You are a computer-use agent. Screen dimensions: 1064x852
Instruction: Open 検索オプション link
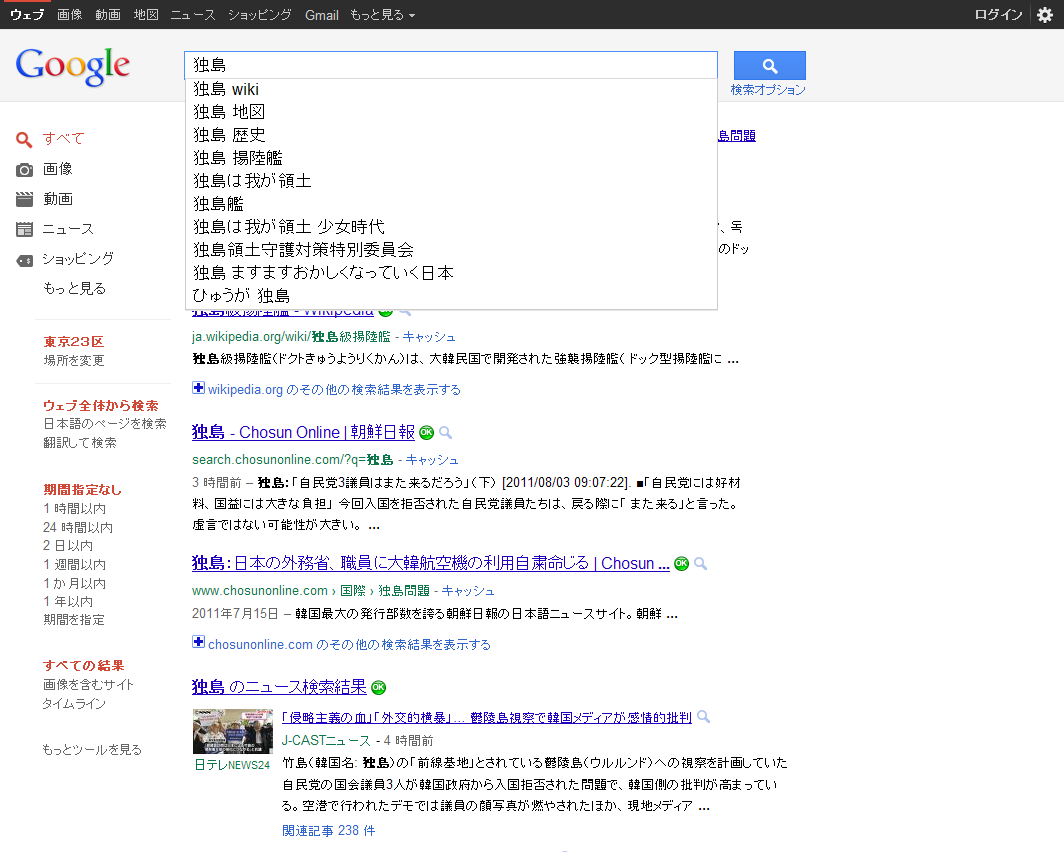pos(768,90)
